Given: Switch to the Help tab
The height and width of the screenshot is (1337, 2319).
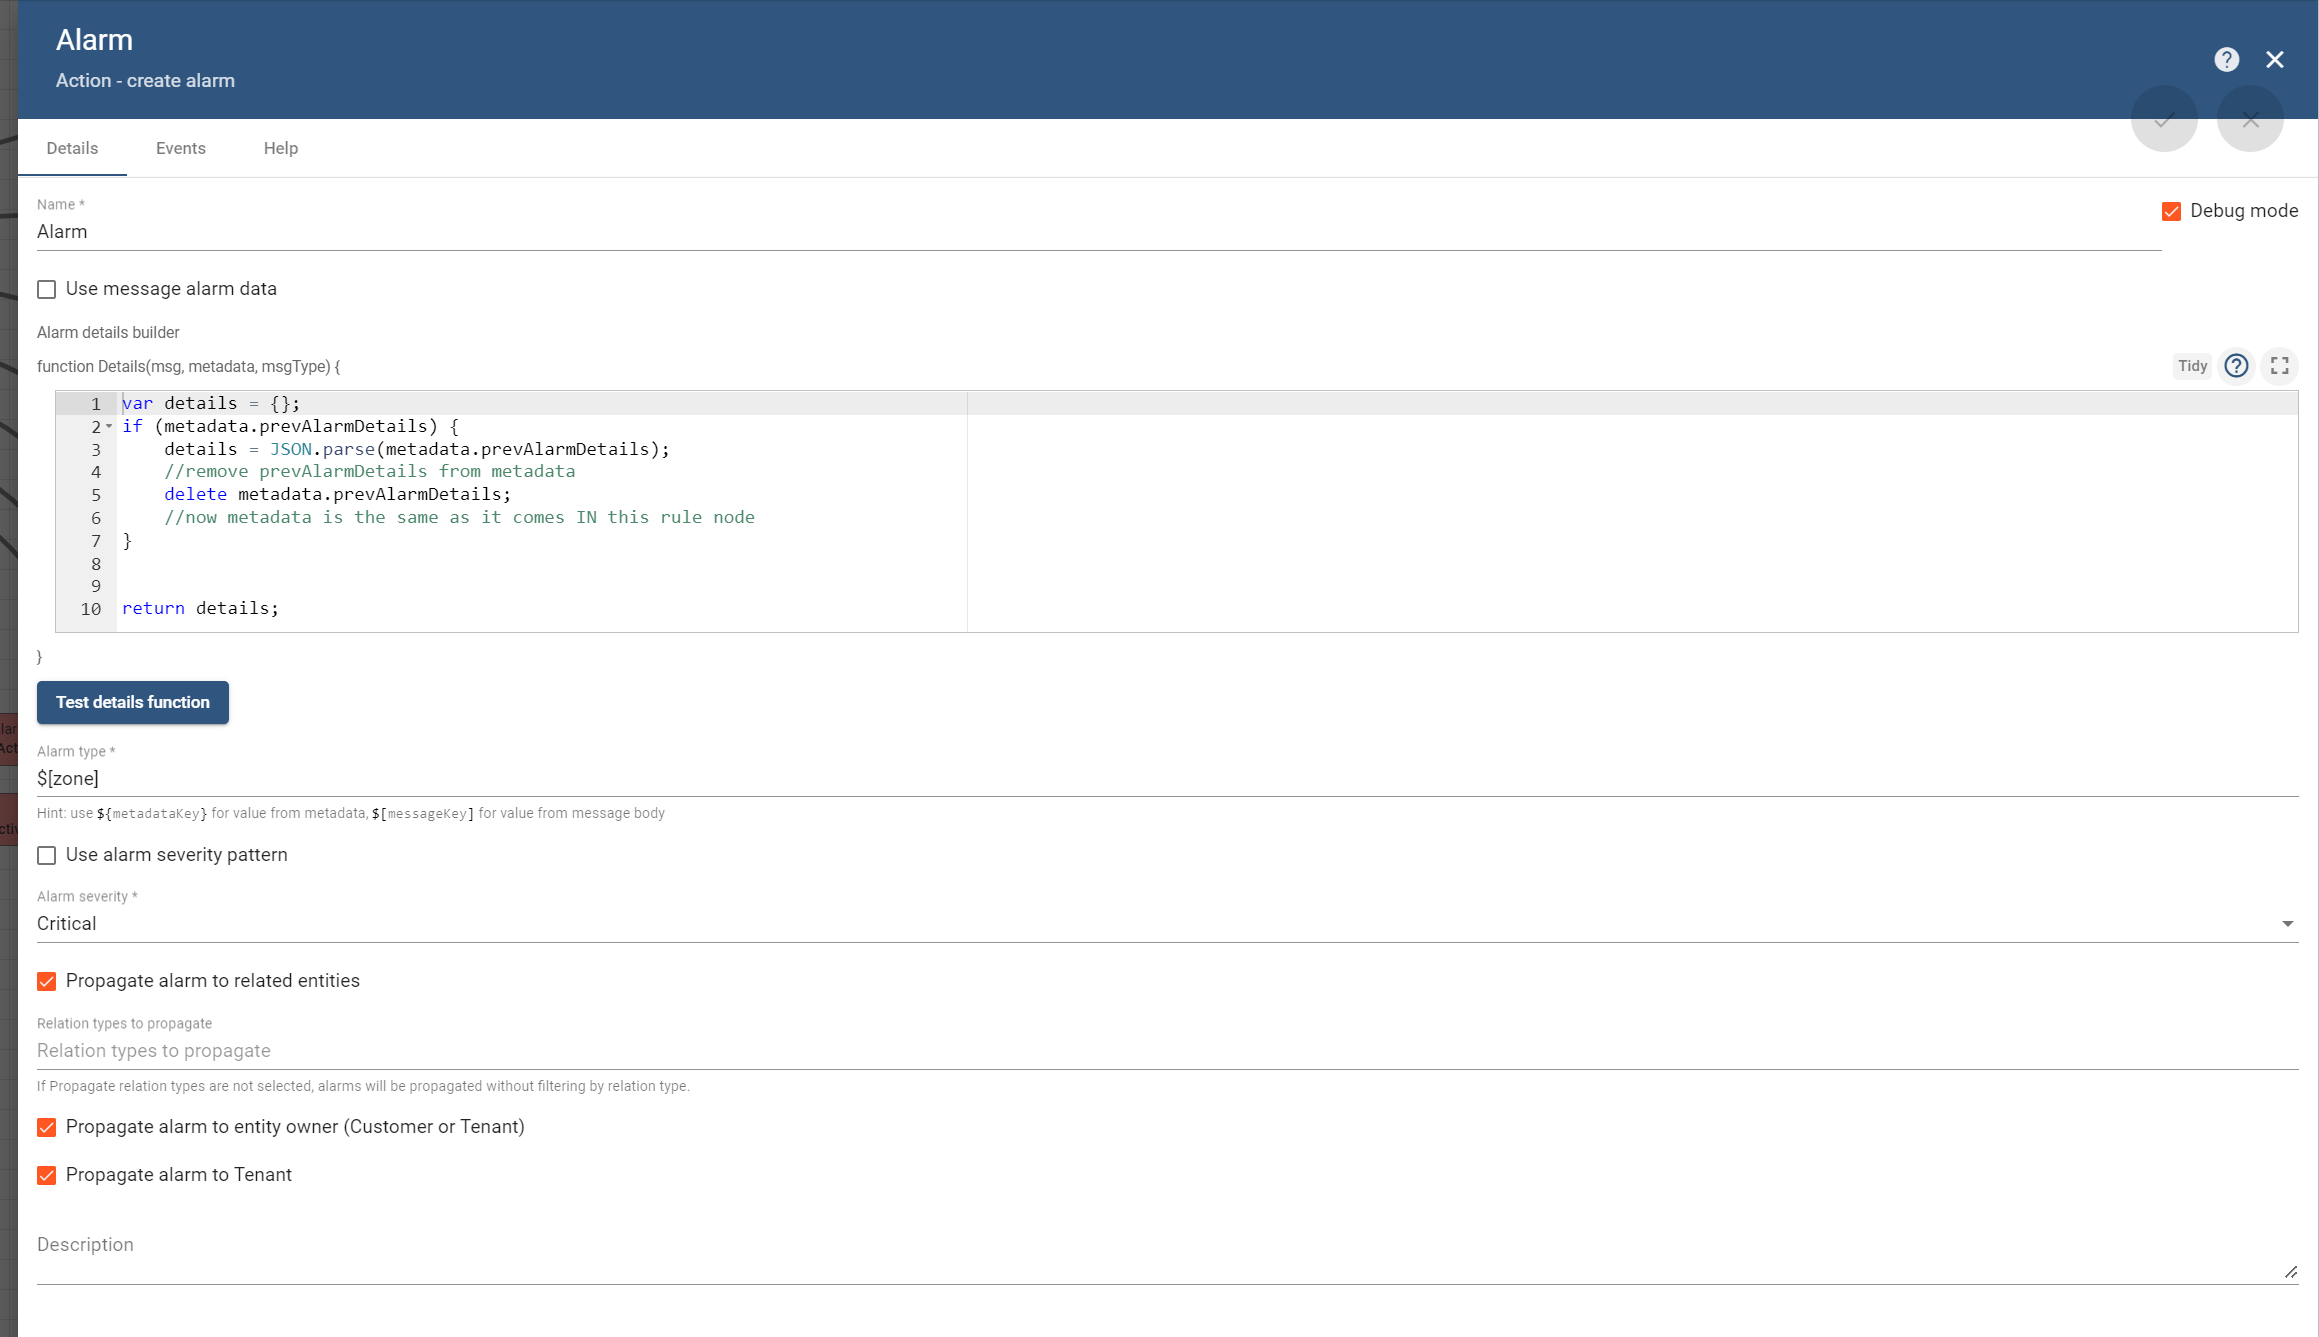Looking at the screenshot, I should [280, 148].
